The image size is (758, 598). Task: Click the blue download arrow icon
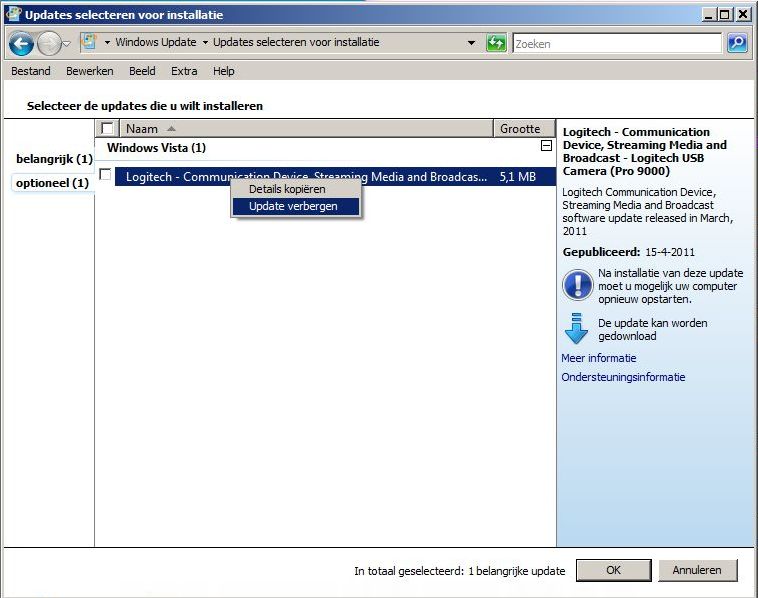point(577,329)
